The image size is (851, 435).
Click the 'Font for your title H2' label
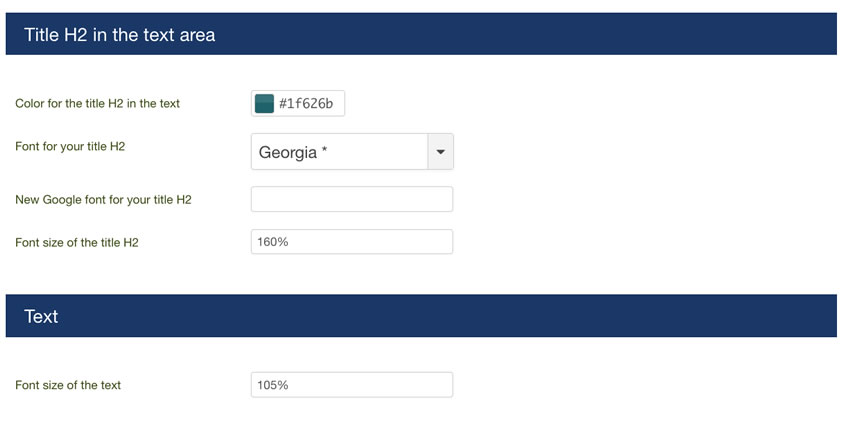[x=70, y=146]
